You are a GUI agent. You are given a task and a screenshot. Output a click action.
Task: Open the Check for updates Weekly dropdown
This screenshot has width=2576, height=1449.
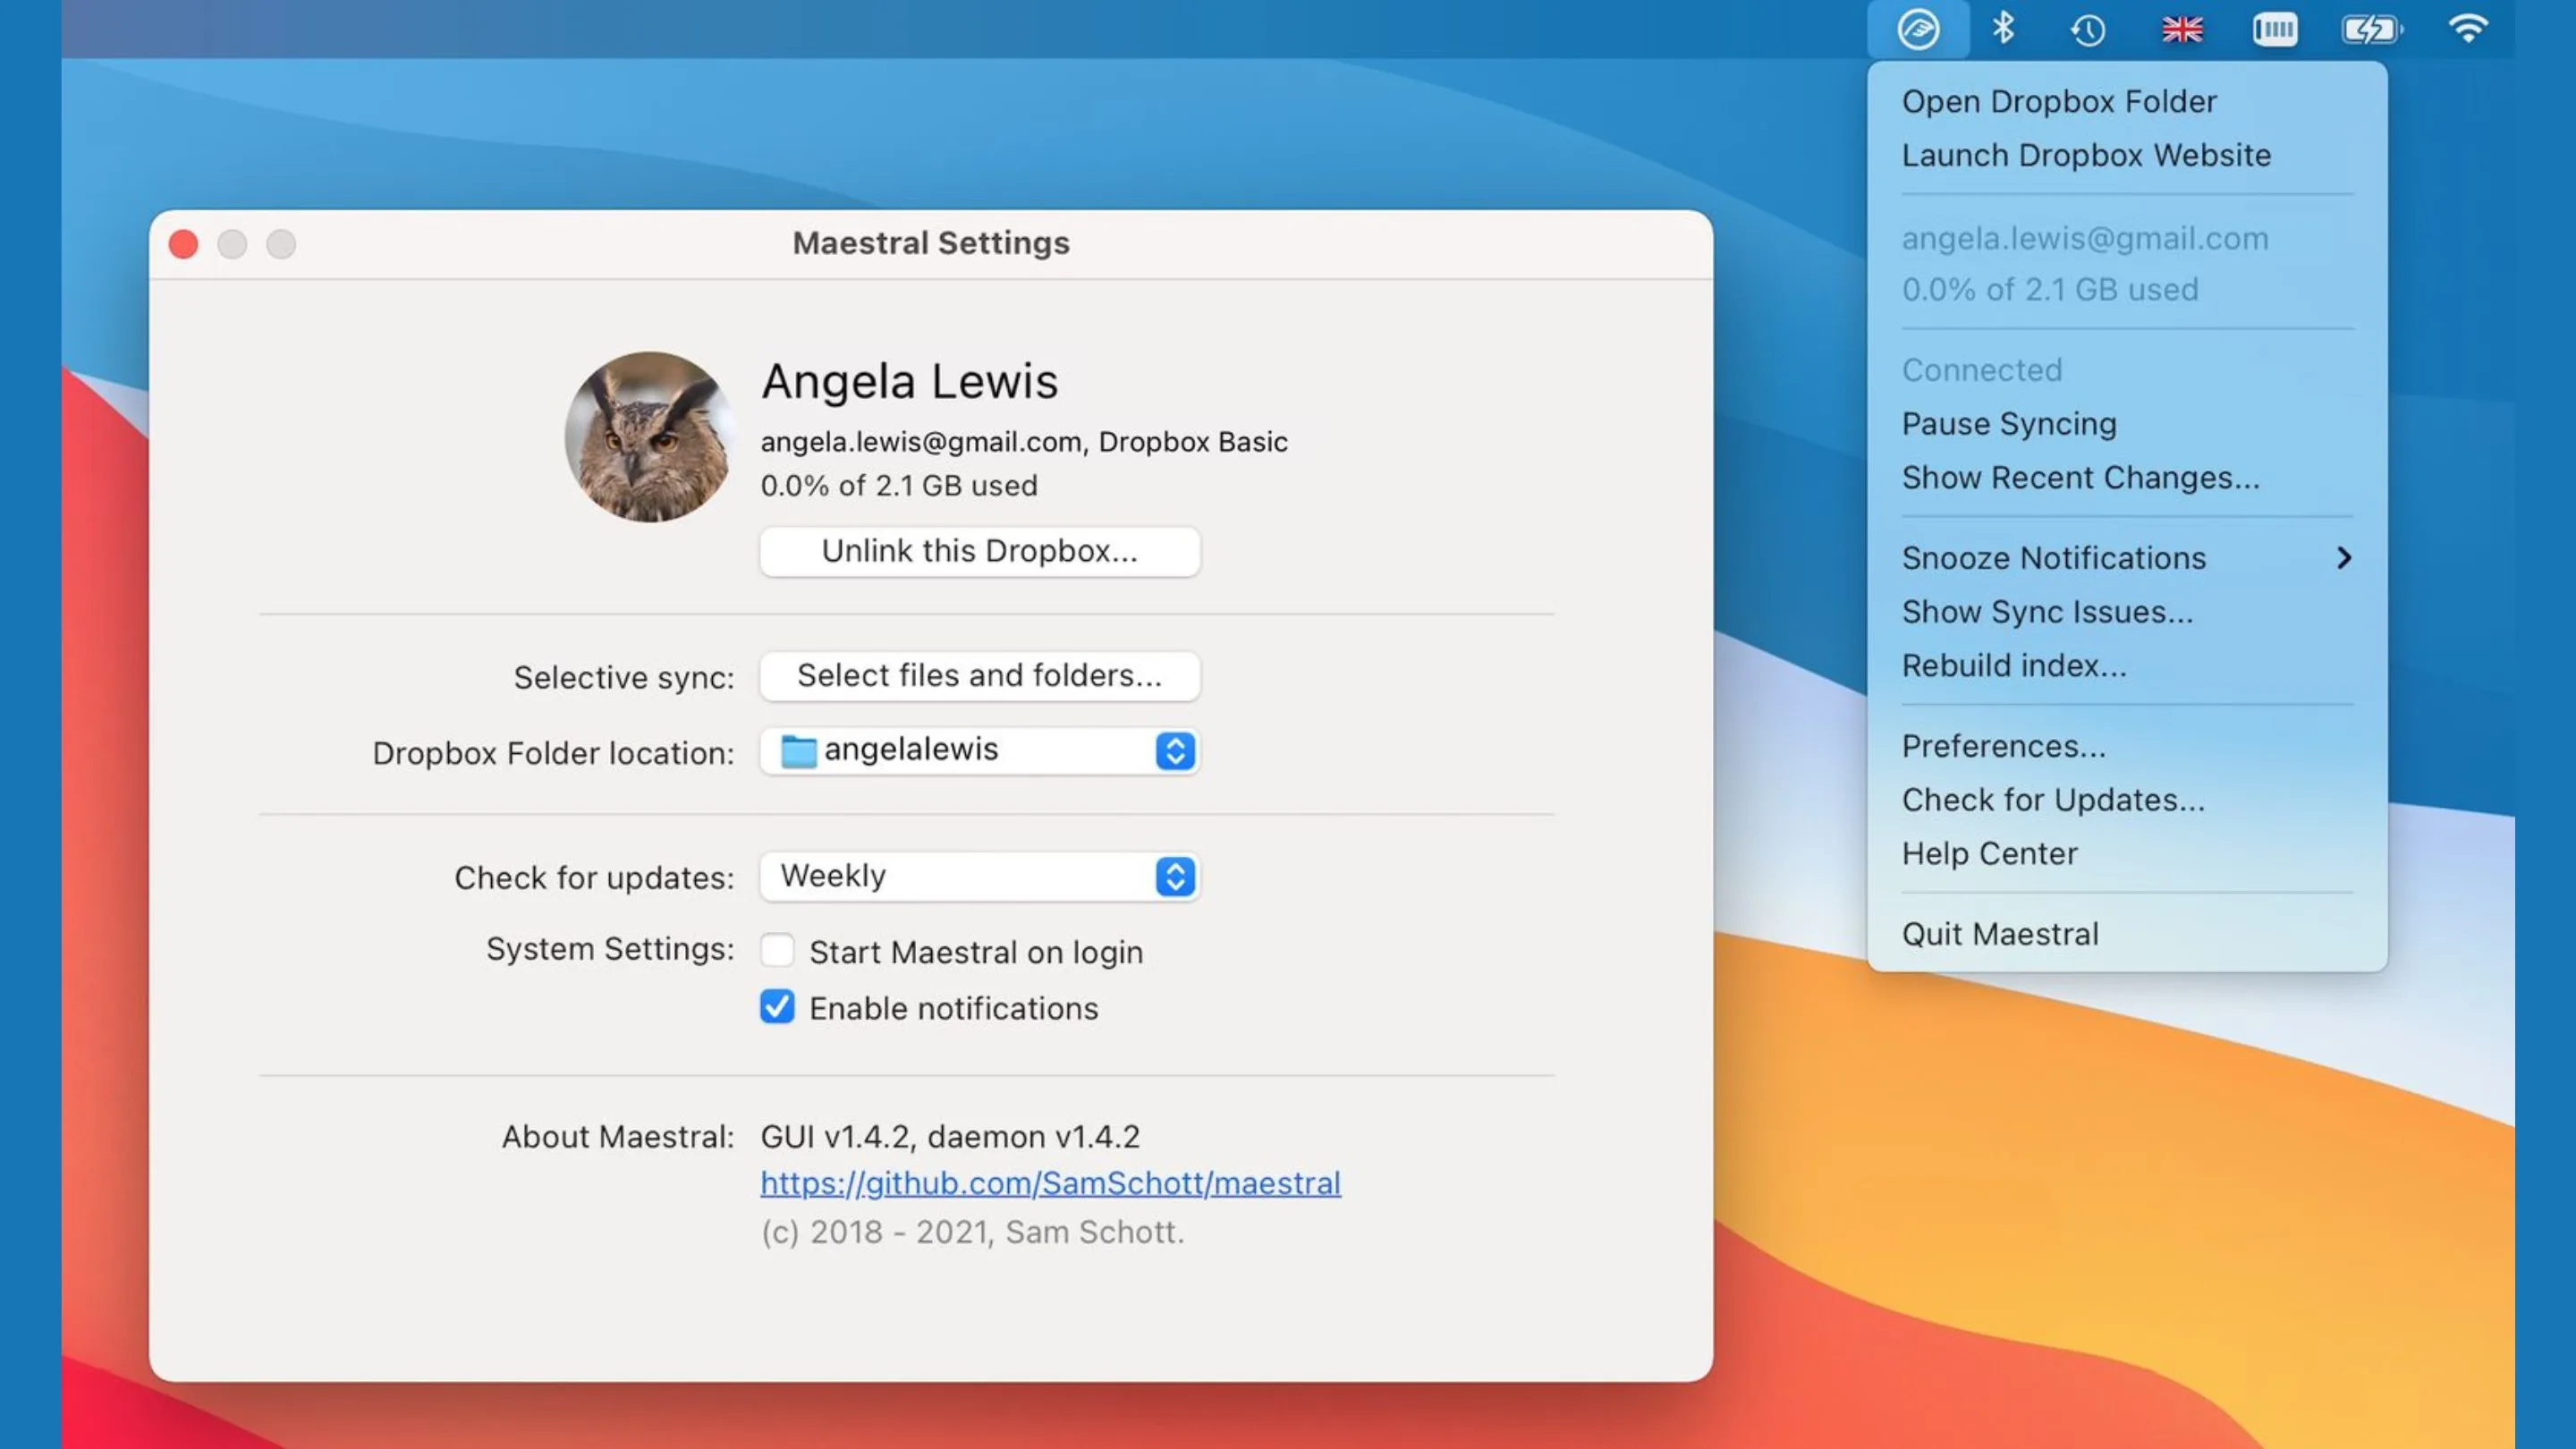tap(980, 877)
